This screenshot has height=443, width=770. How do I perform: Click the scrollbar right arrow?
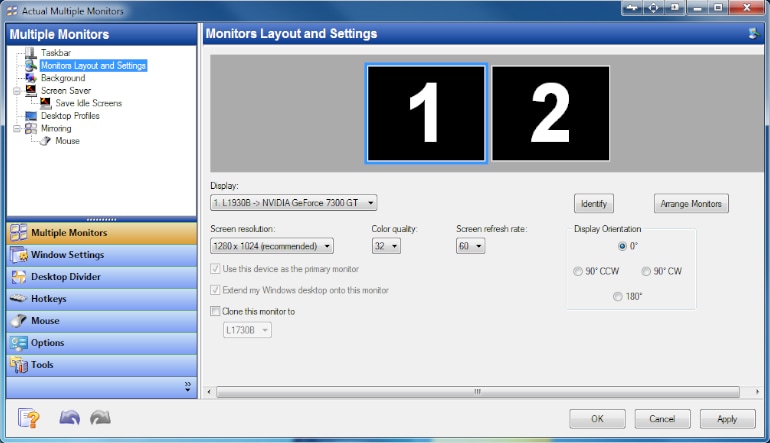click(757, 392)
